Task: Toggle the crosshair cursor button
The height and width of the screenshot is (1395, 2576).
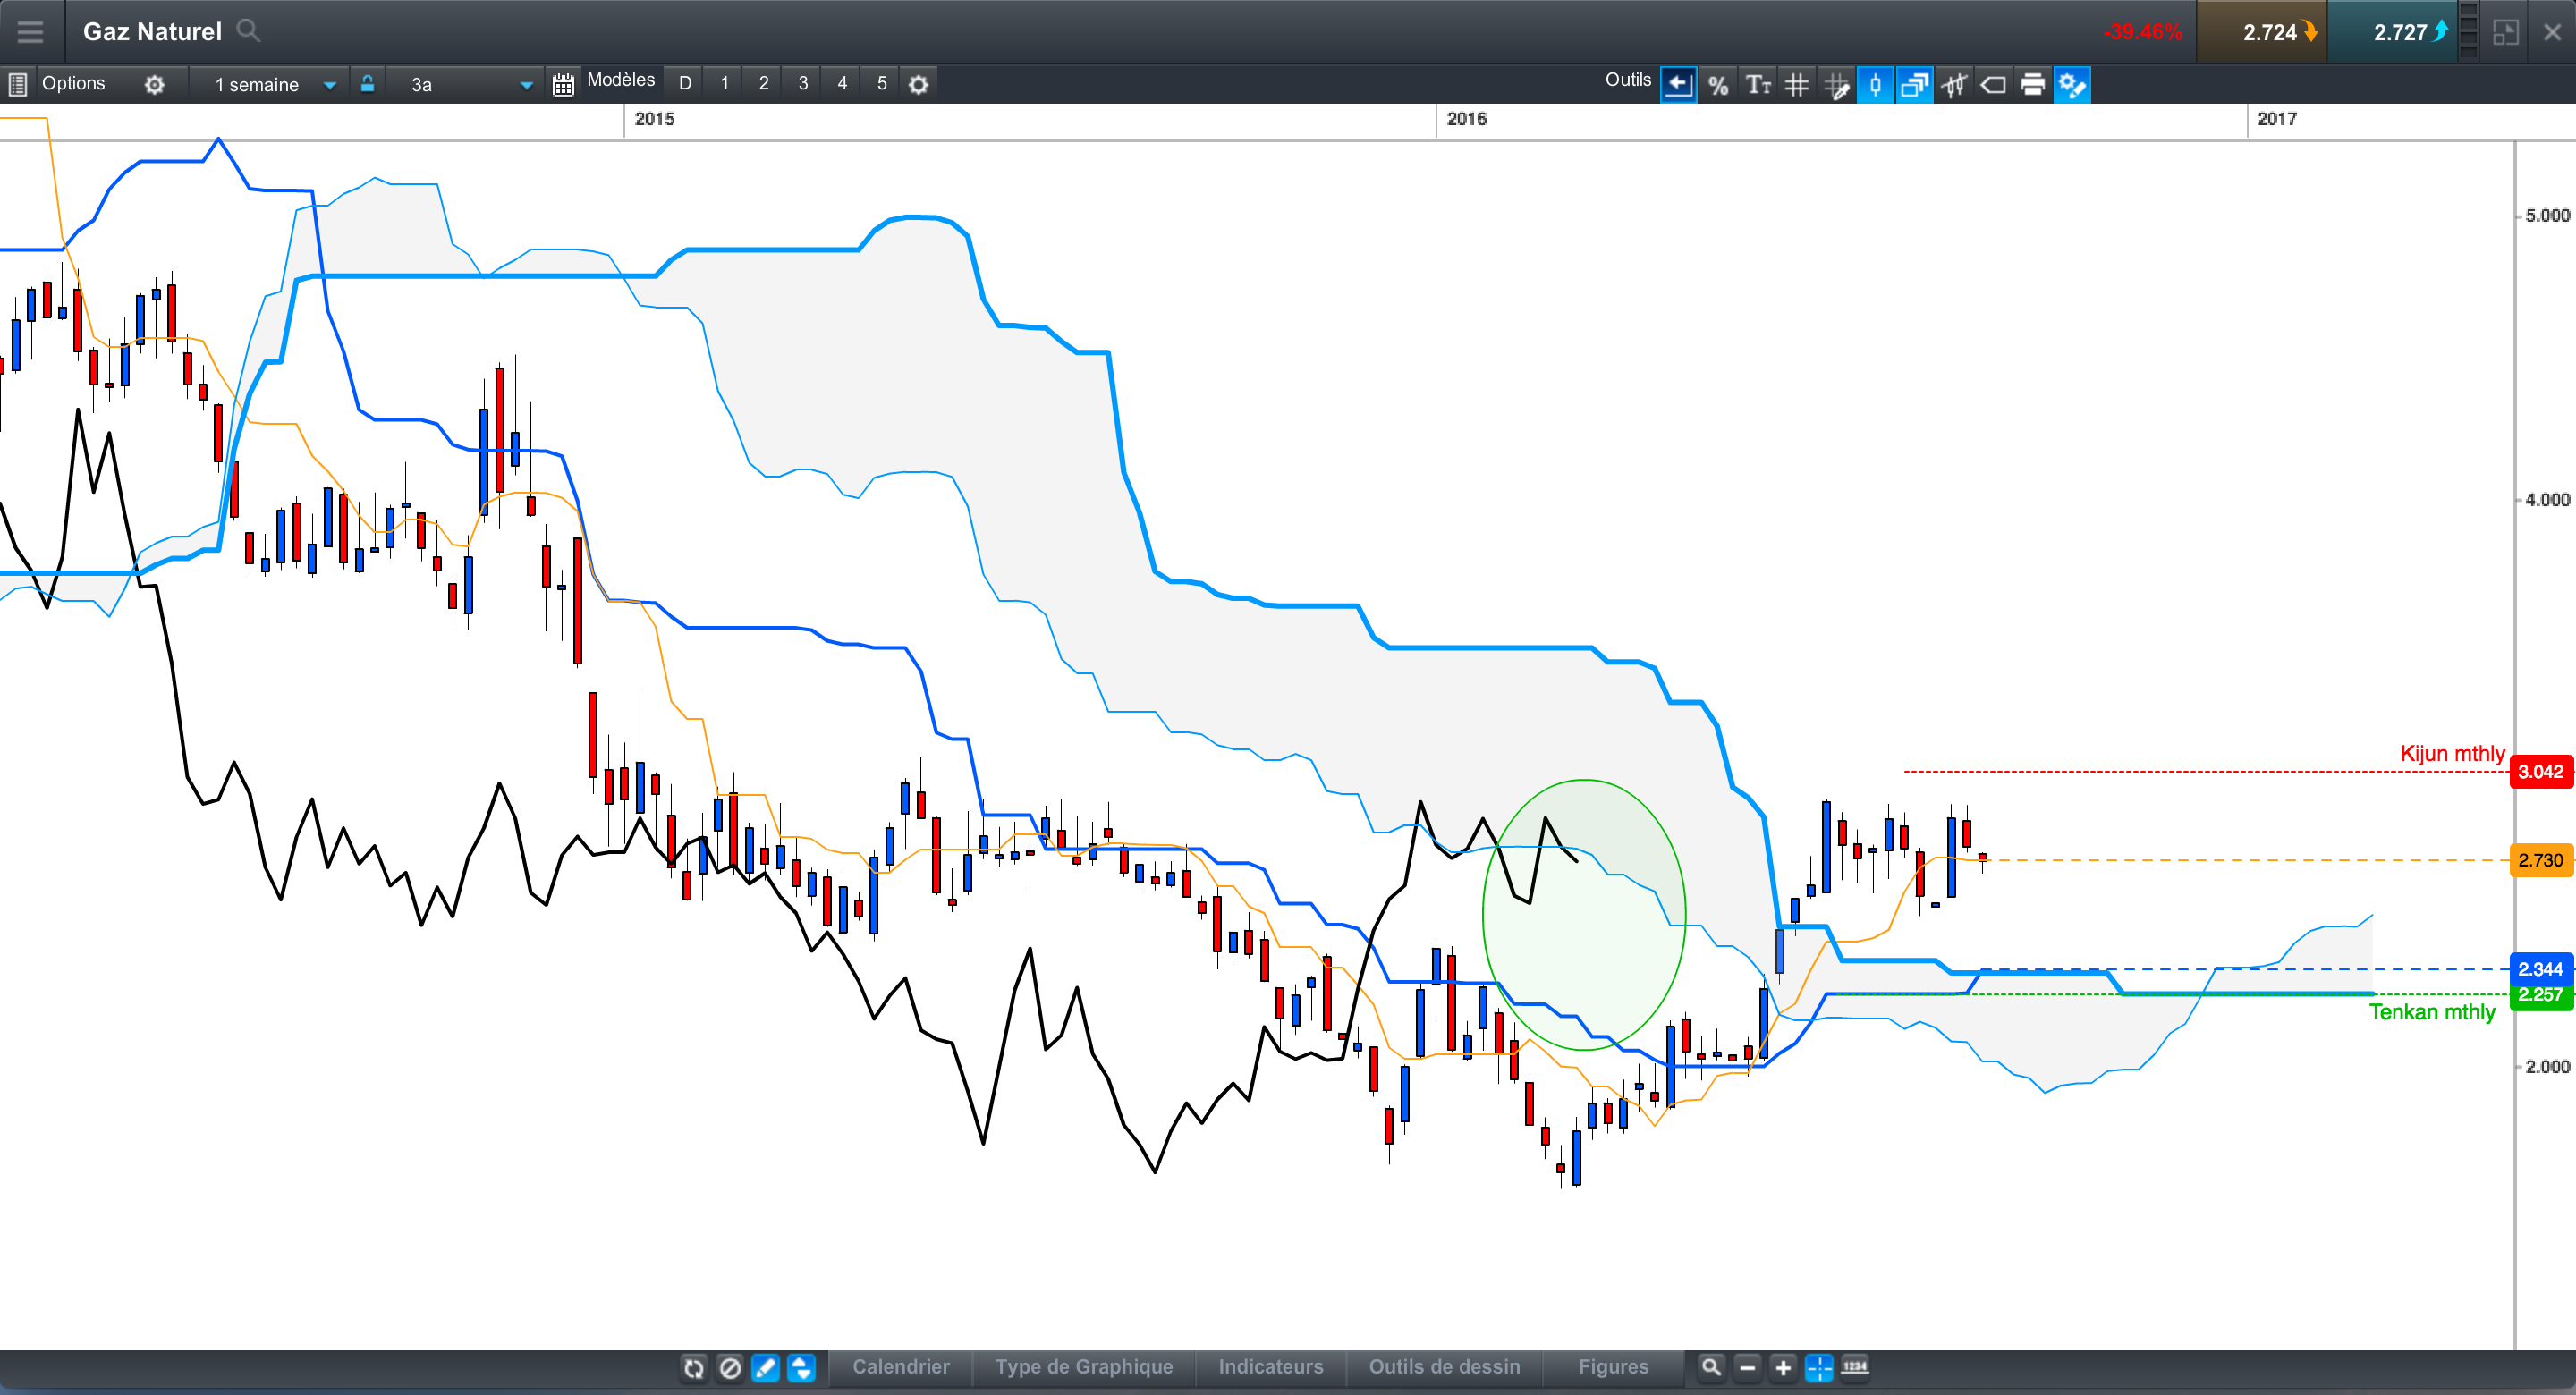Action: [x=1818, y=1366]
